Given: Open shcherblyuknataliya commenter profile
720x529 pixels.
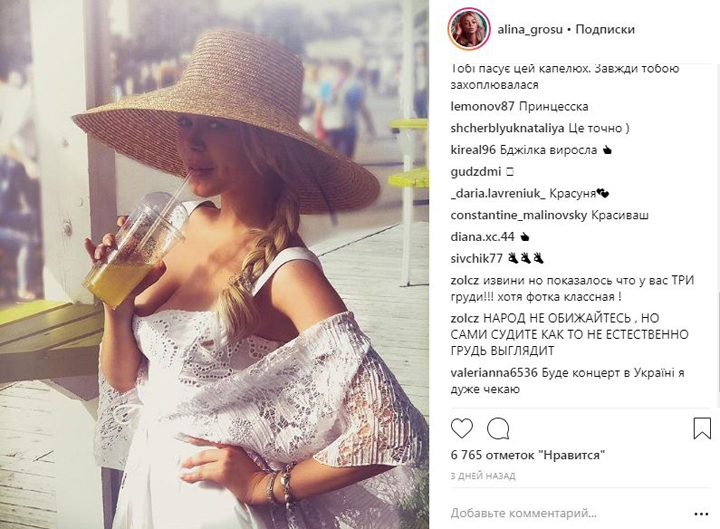Looking at the screenshot, I should (507, 128).
